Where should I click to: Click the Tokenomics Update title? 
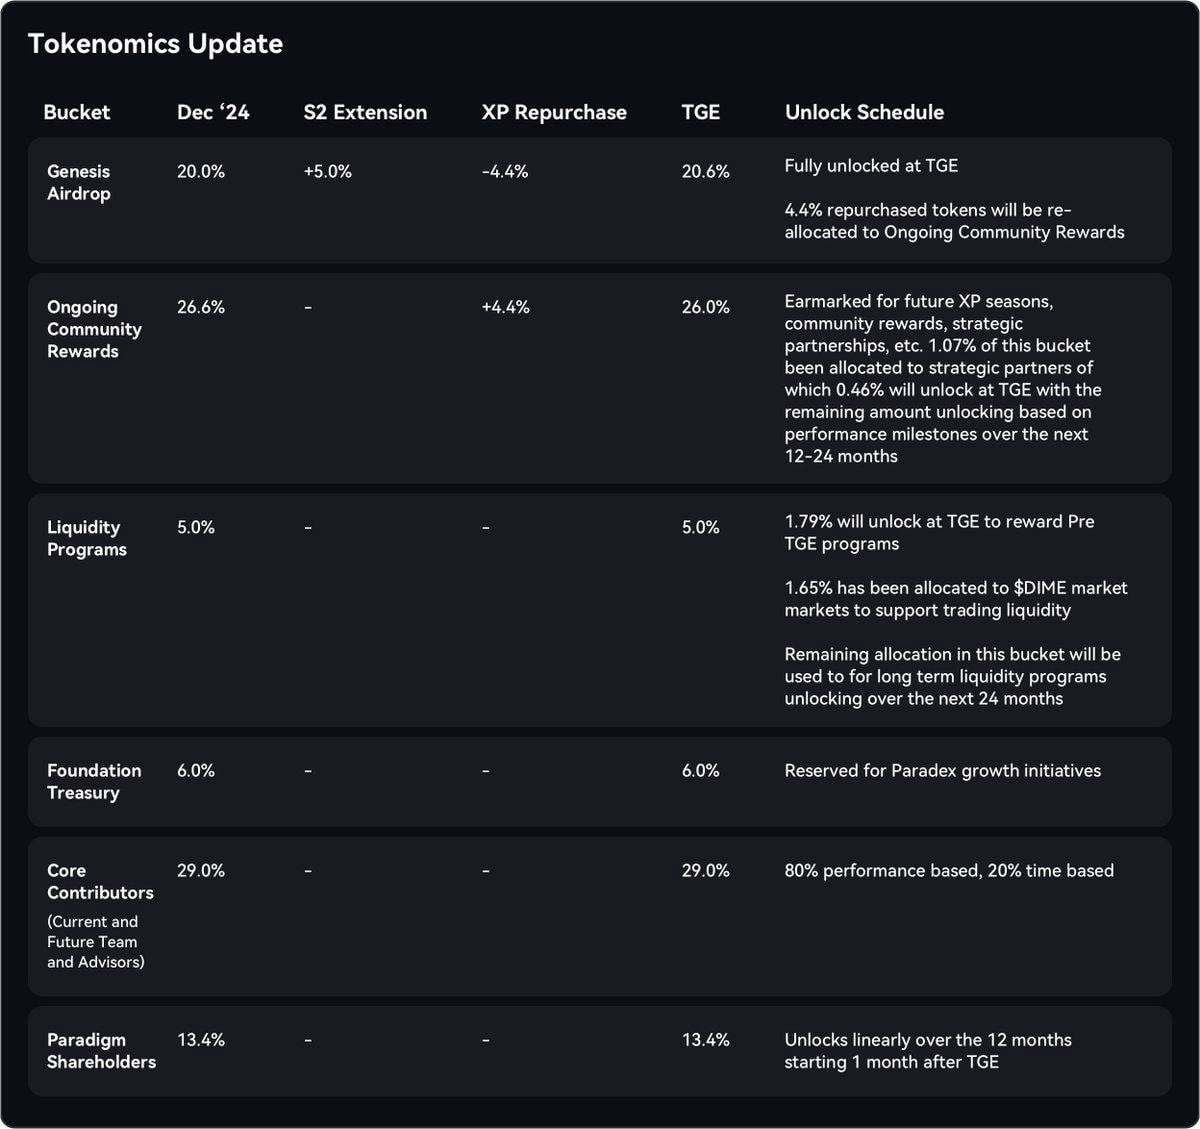pyautogui.click(x=155, y=44)
